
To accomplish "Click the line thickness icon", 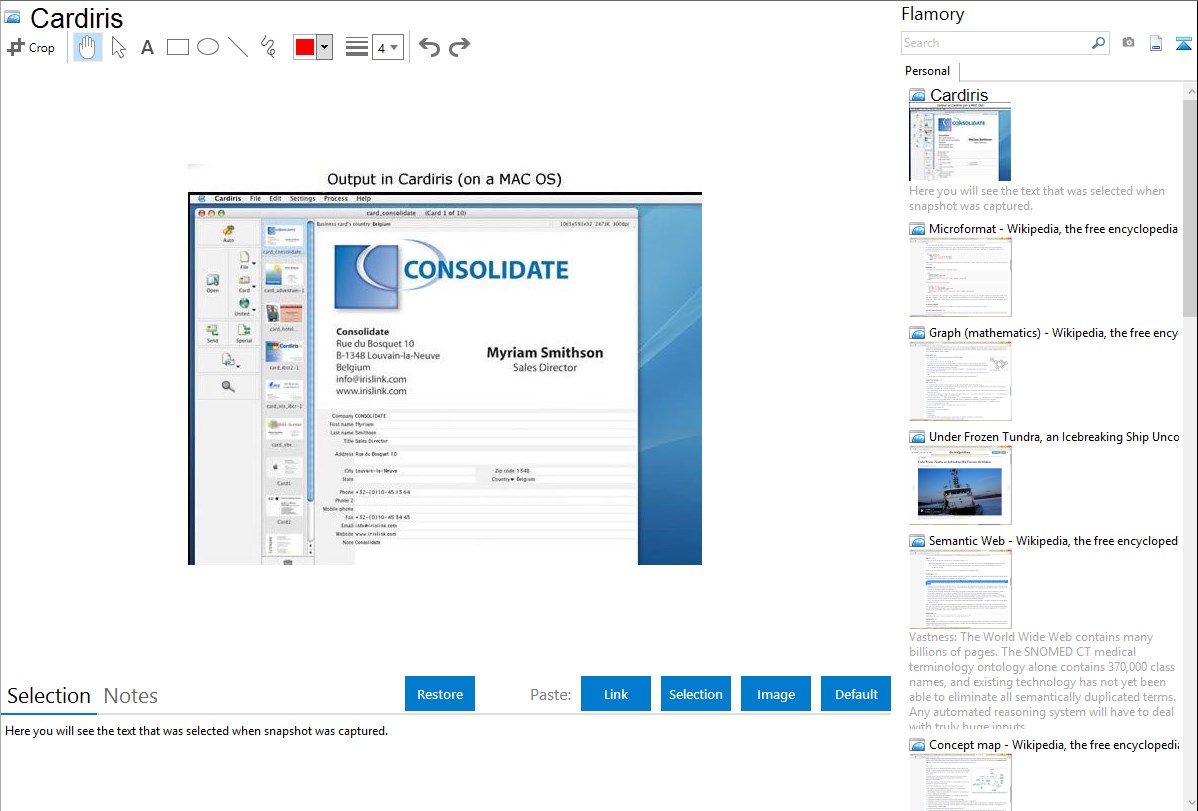I will tap(357, 47).
